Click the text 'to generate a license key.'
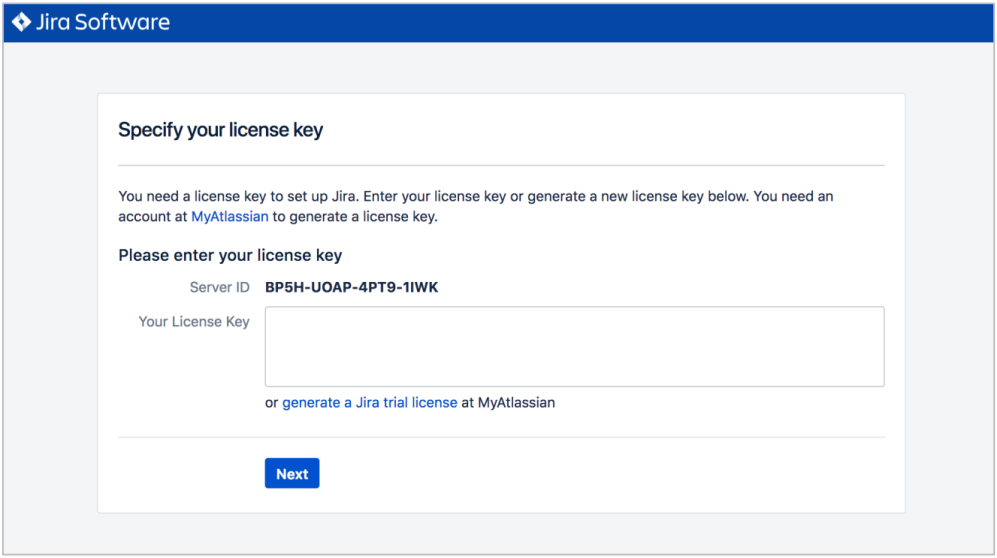Viewport: 997px width, 558px height. pyautogui.click(x=355, y=217)
